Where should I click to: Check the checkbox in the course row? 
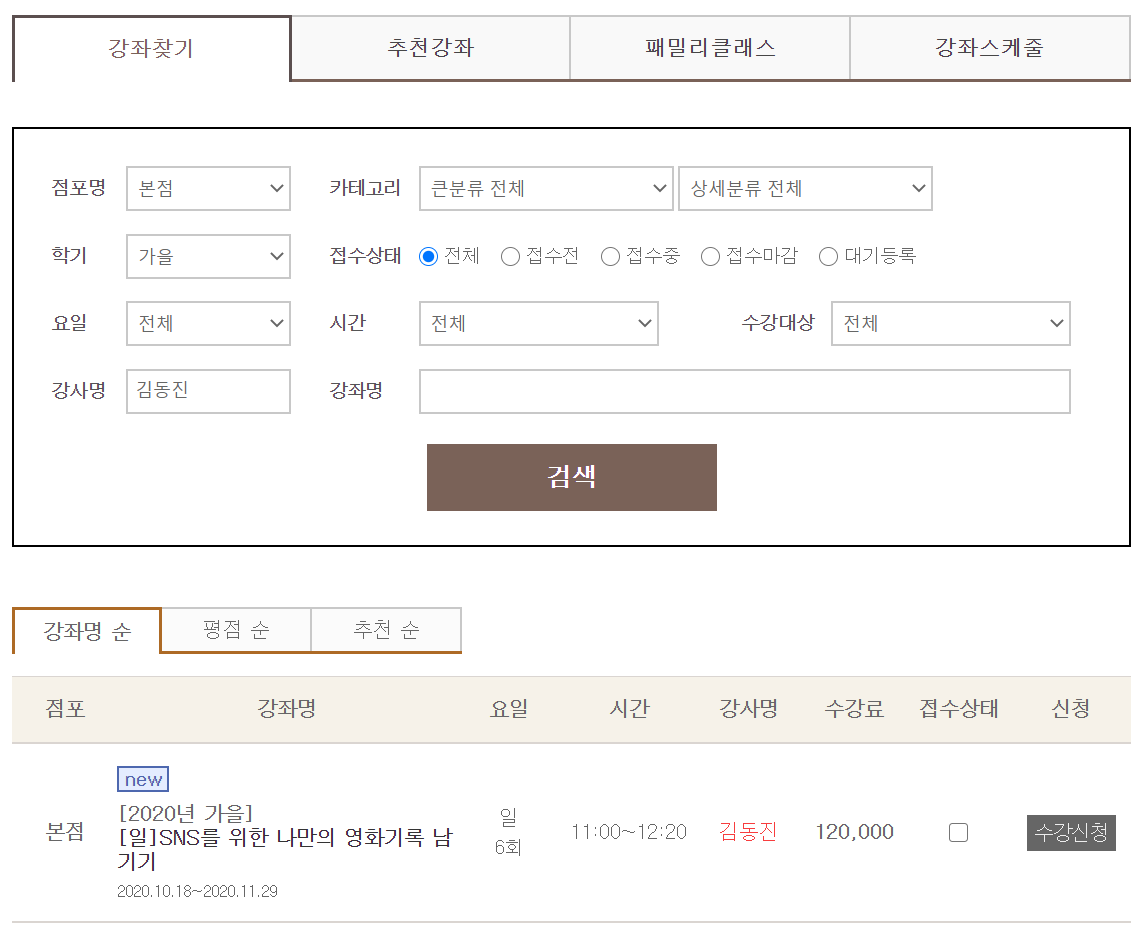pyautogui.click(x=957, y=831)
